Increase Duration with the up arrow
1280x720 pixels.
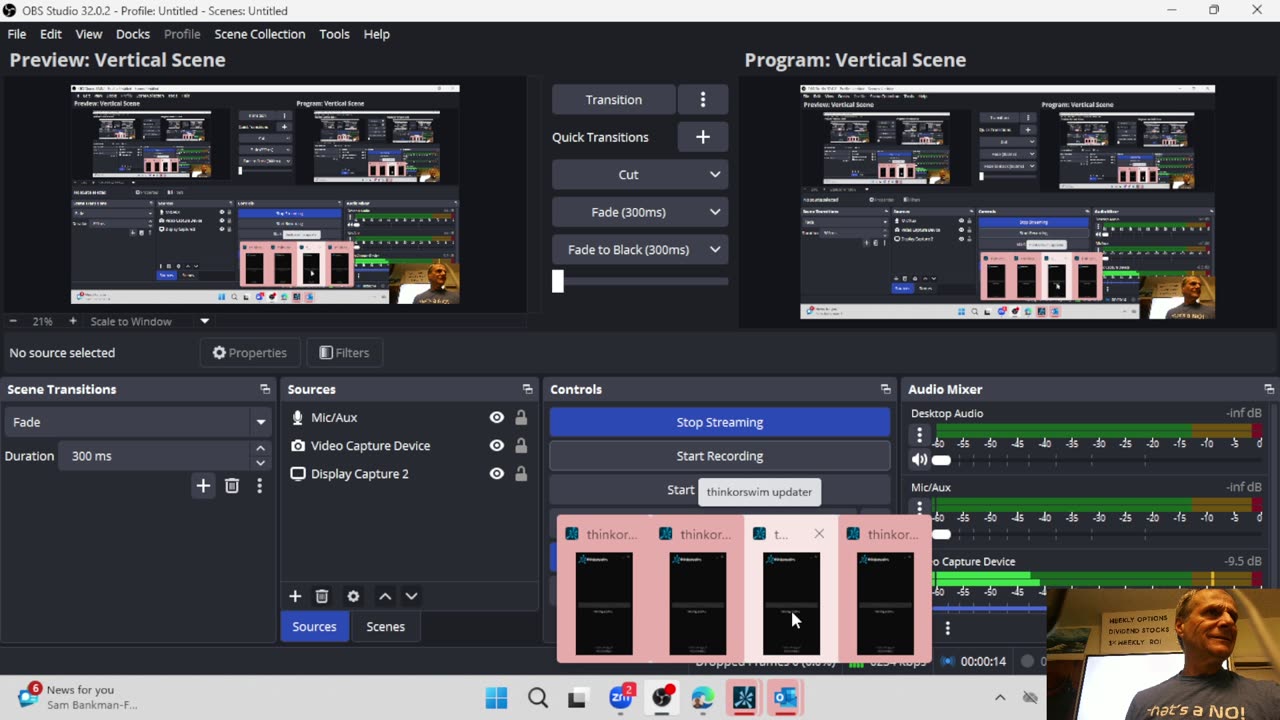click(261, 449)
